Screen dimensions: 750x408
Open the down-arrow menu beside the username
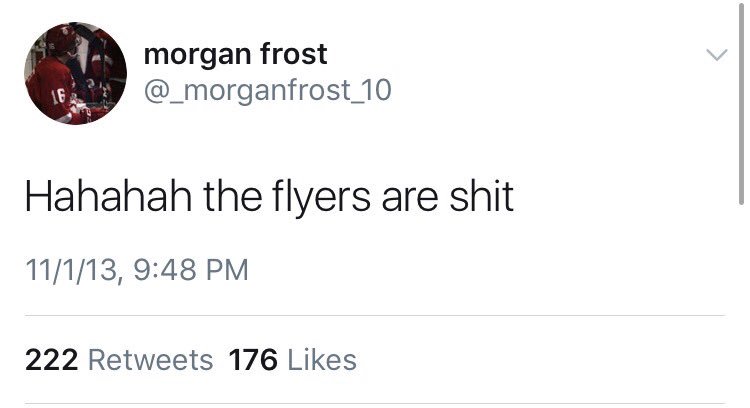717,55
